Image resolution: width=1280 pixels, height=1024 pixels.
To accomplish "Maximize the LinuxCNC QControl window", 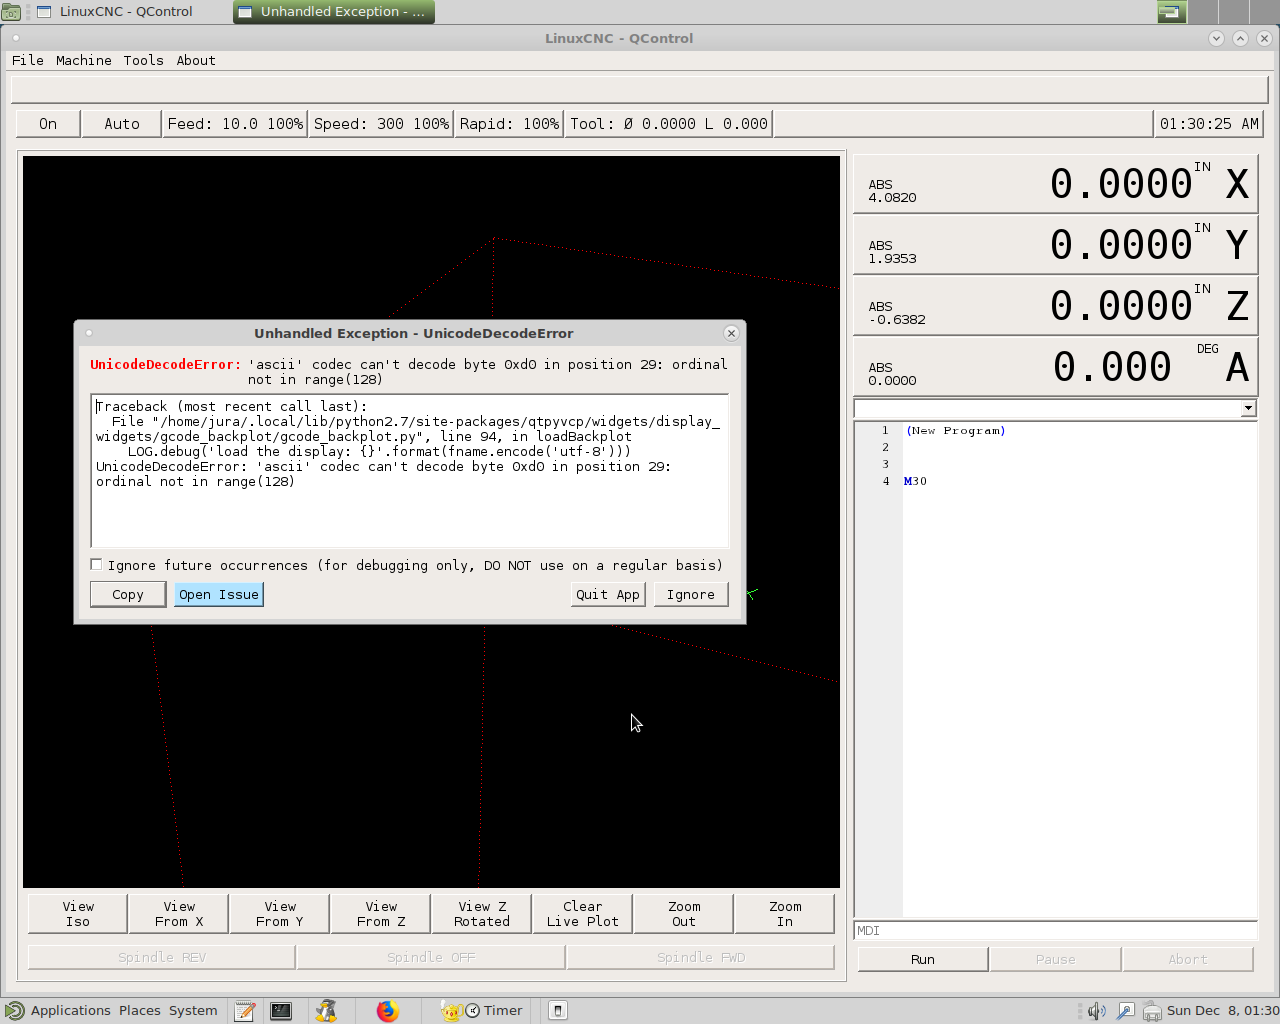I will pyautogui.click(x=1240, y=38).
